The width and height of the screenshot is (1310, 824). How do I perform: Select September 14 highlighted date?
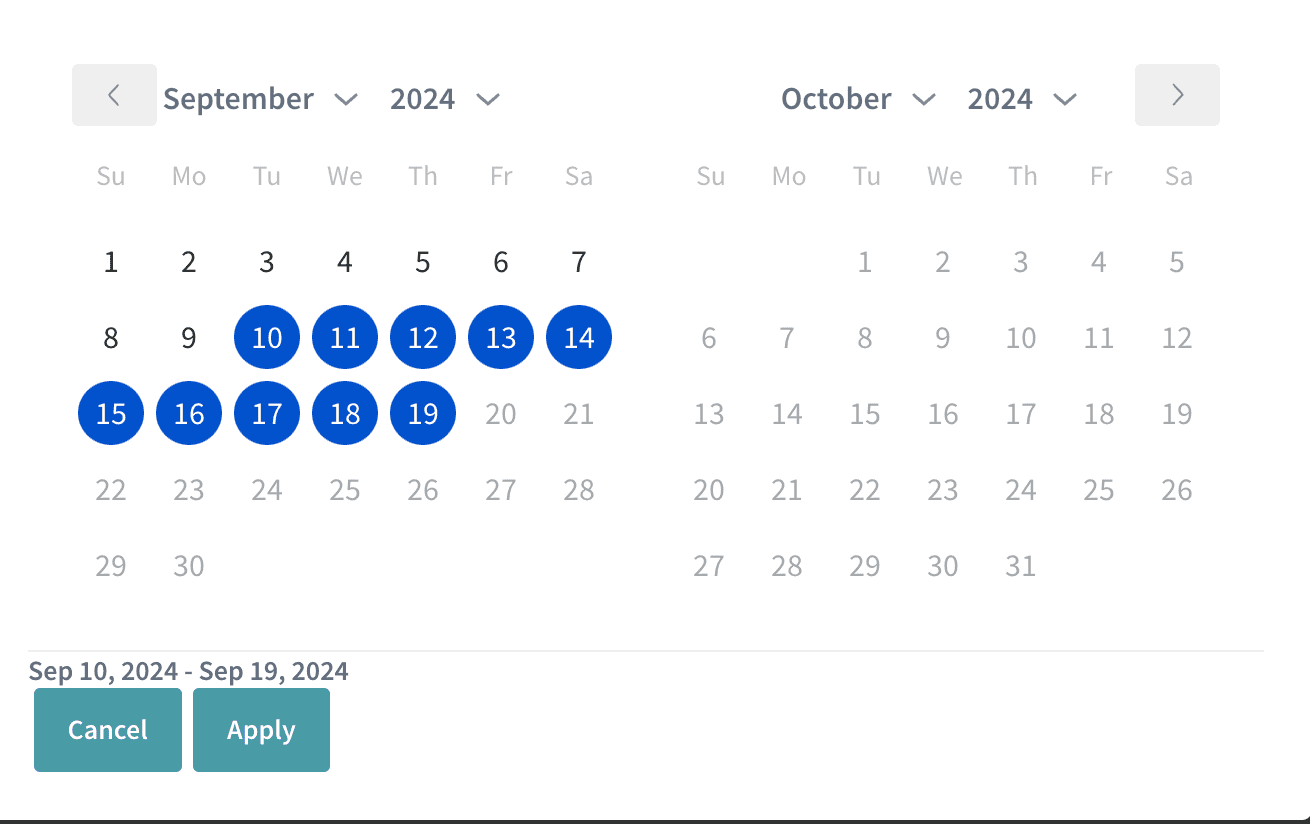point(579,338)
